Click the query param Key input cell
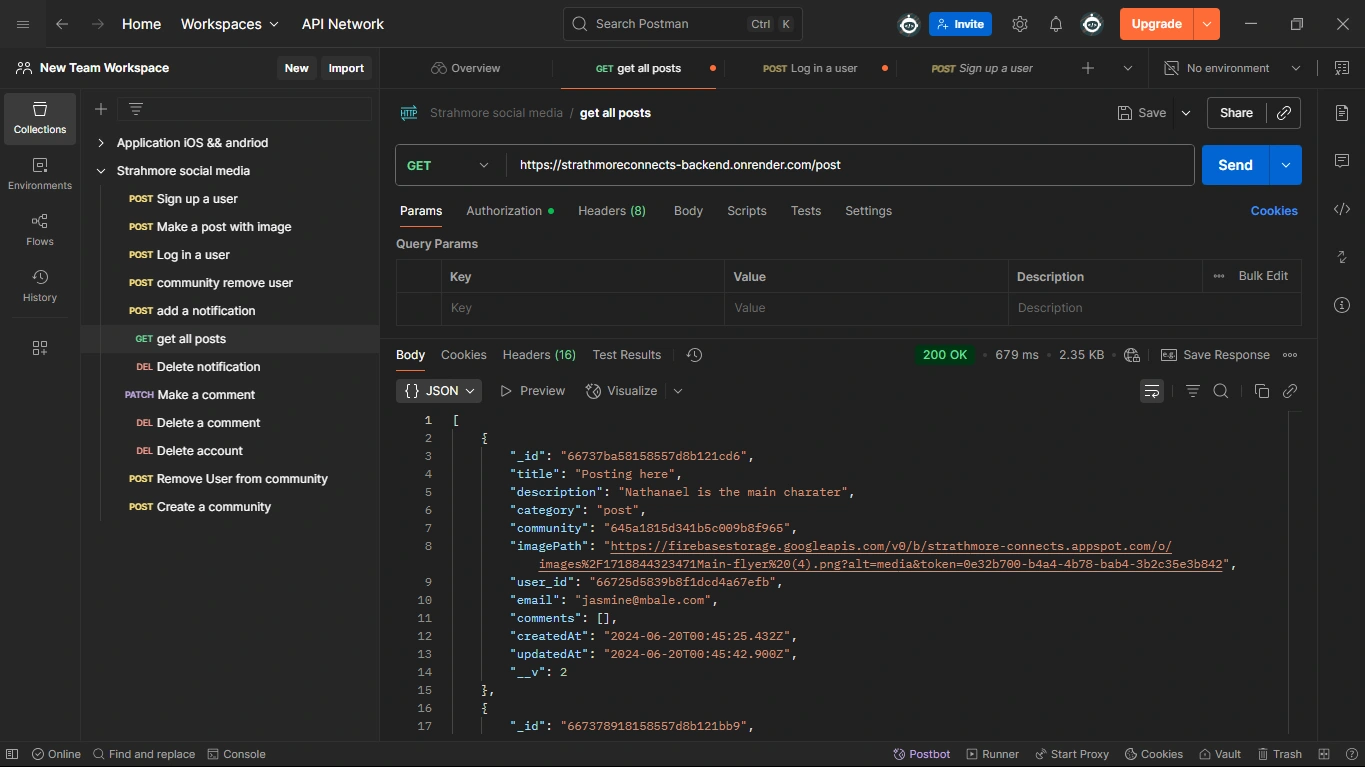The height and width of the screenshot is (767, 1365). click(582, 308)
